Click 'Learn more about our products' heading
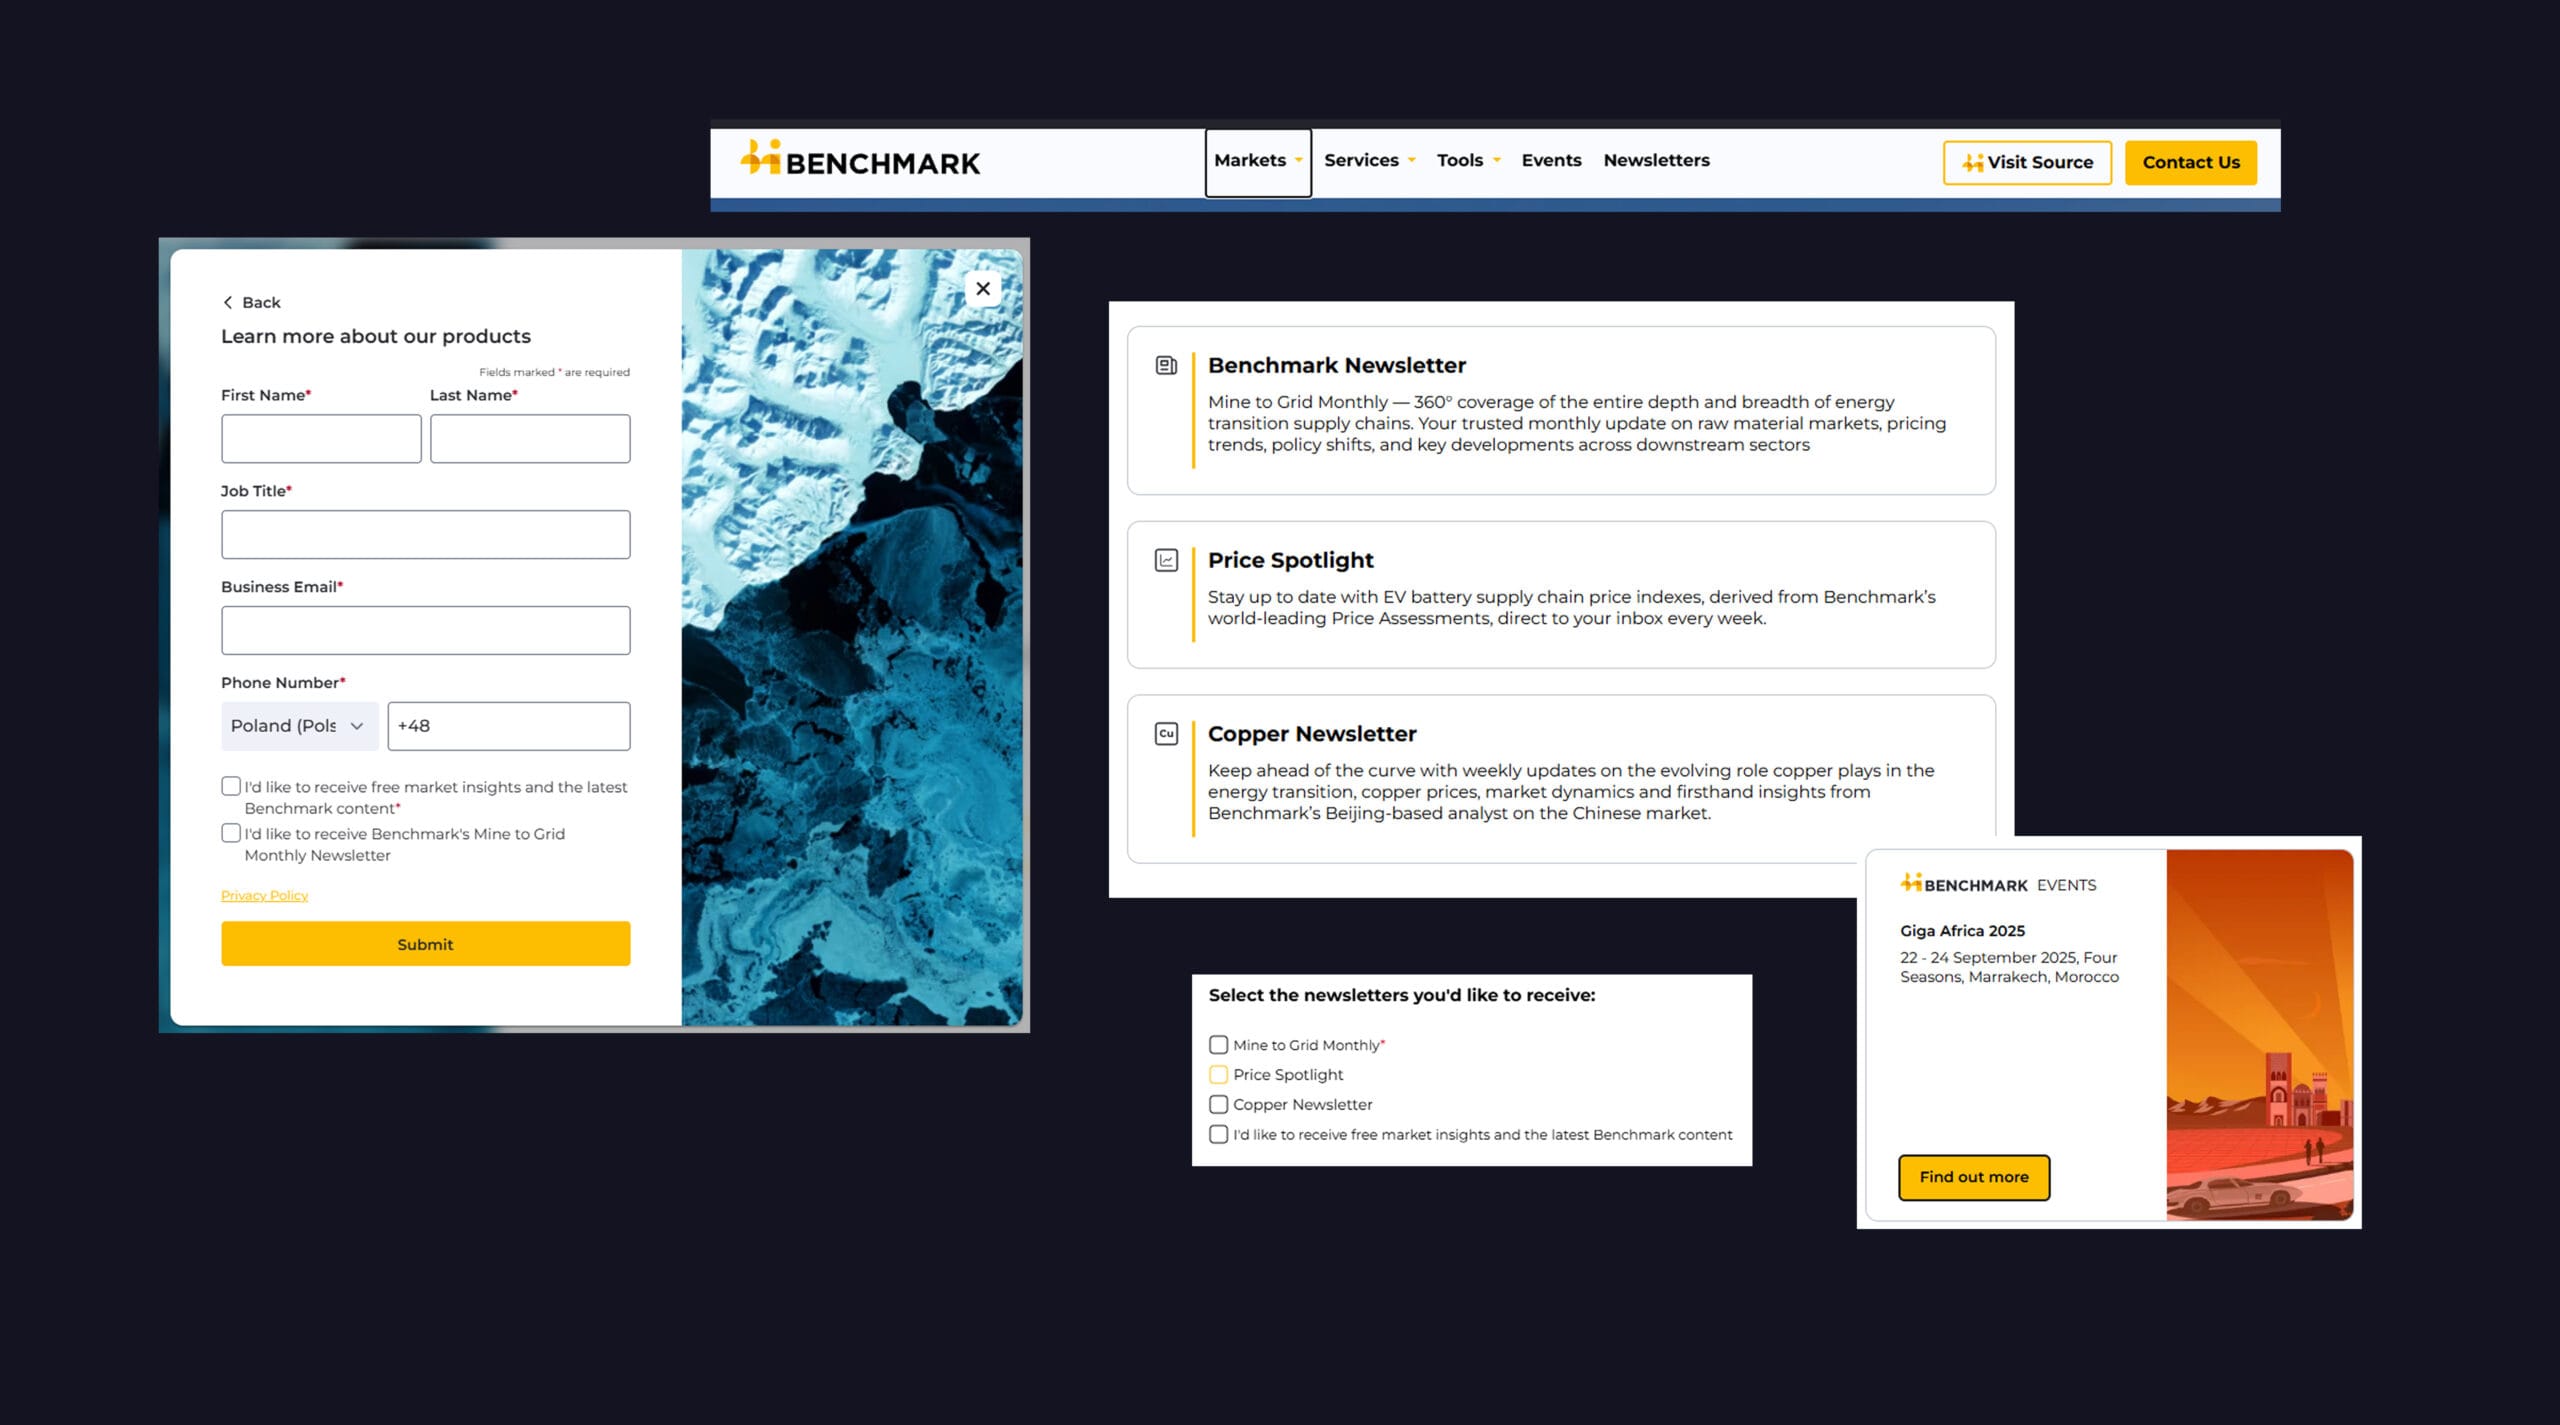This screenshot has width=2560, height=1425. (x=376, y=336)
